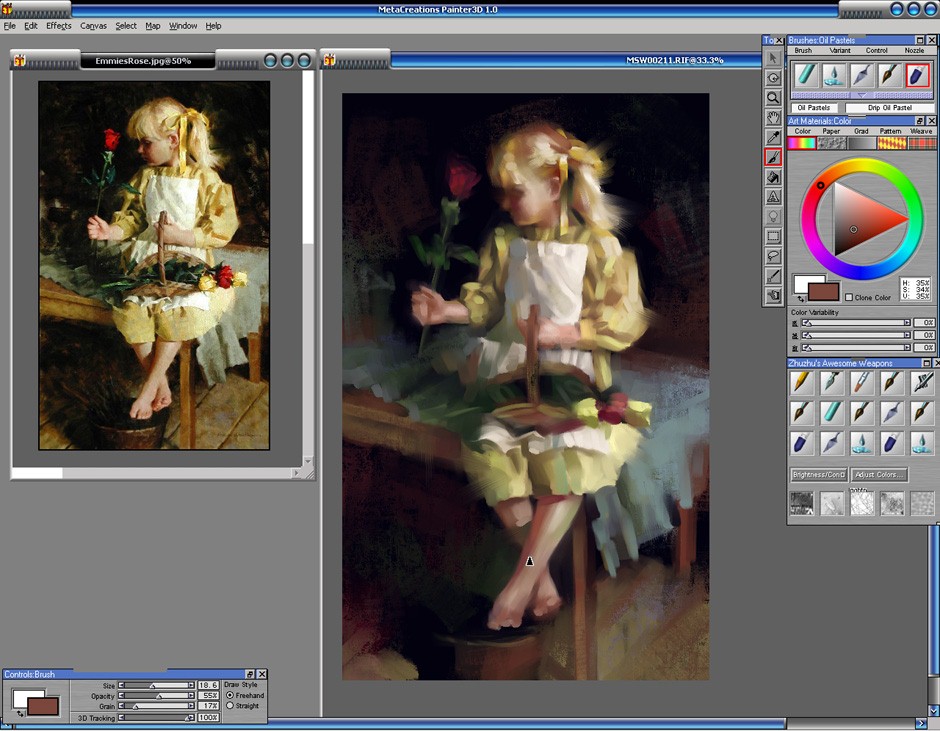Choose the teal crayon in Brushes palette
940x731 pixels.
click(x=805, y=75)
